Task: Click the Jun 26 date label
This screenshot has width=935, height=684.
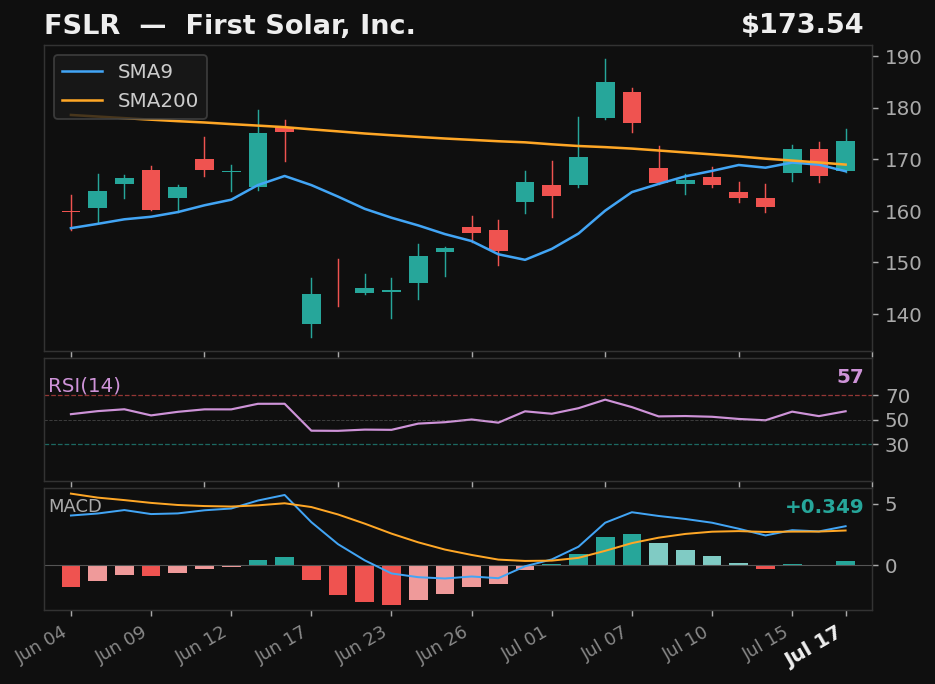Action: point(442,644)
